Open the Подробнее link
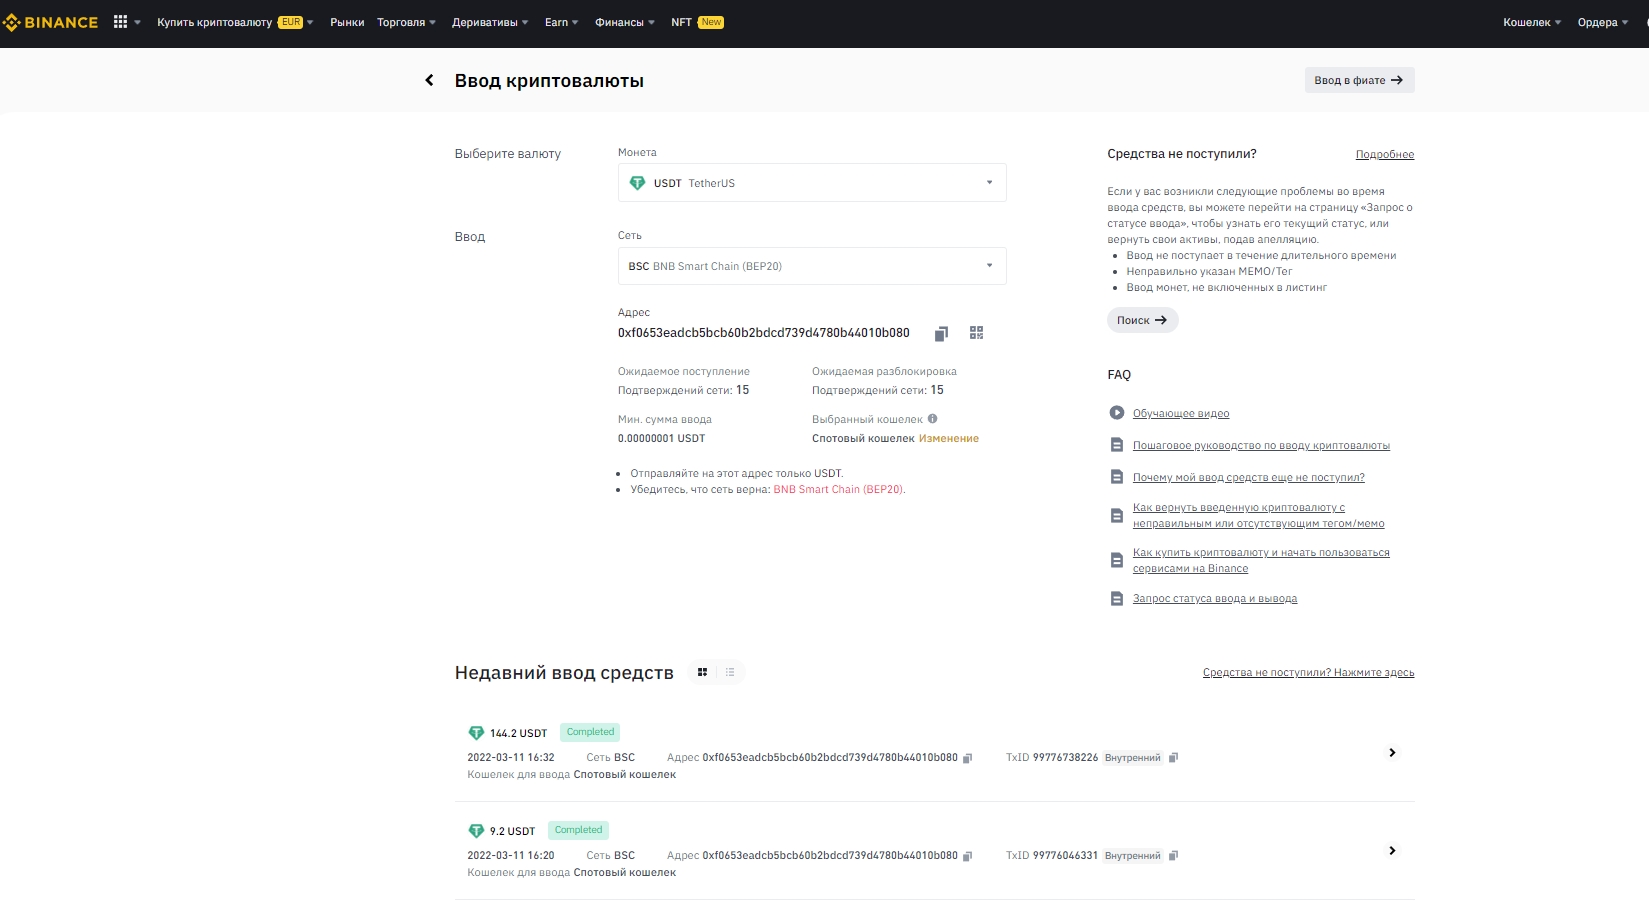The image size is (1649, 901). click(x=1385, y=154)
